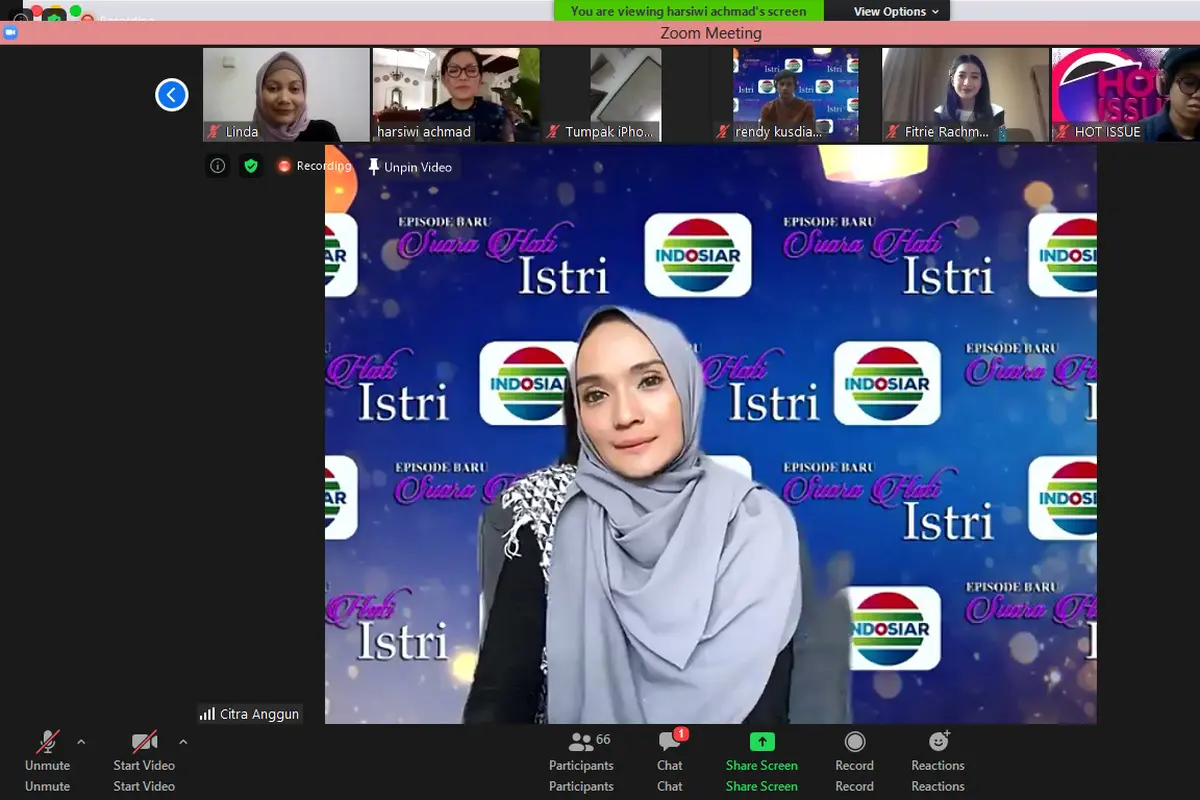Viewport: 1200px width, 800px height.
Task: Click the participant count 66
Action: tap(603, 740)
